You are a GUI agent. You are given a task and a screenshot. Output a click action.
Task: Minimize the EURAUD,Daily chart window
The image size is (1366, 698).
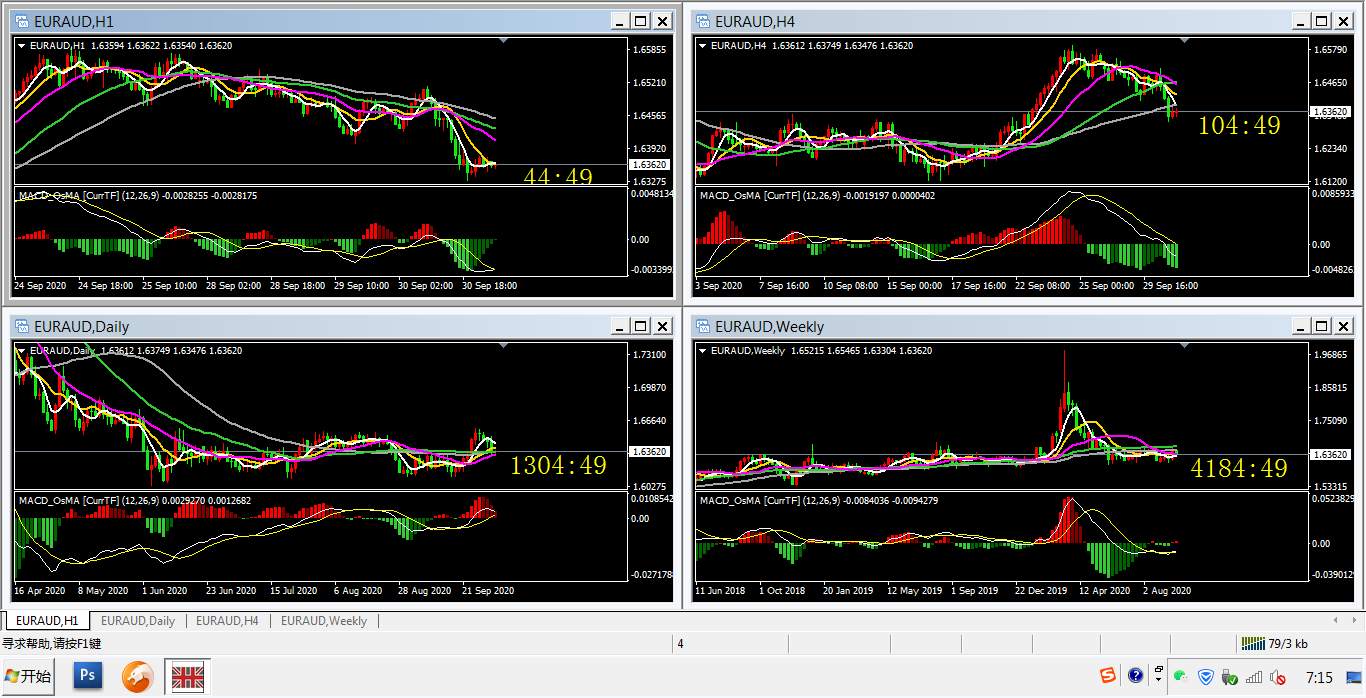click(619, 326)
